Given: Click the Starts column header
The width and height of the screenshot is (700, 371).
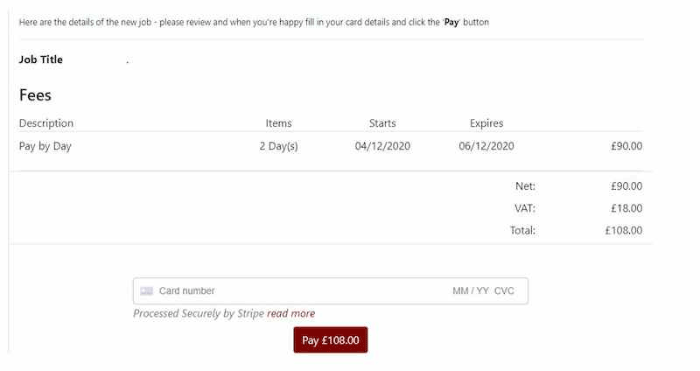Looking at the screenshot, I should (382, 123).
